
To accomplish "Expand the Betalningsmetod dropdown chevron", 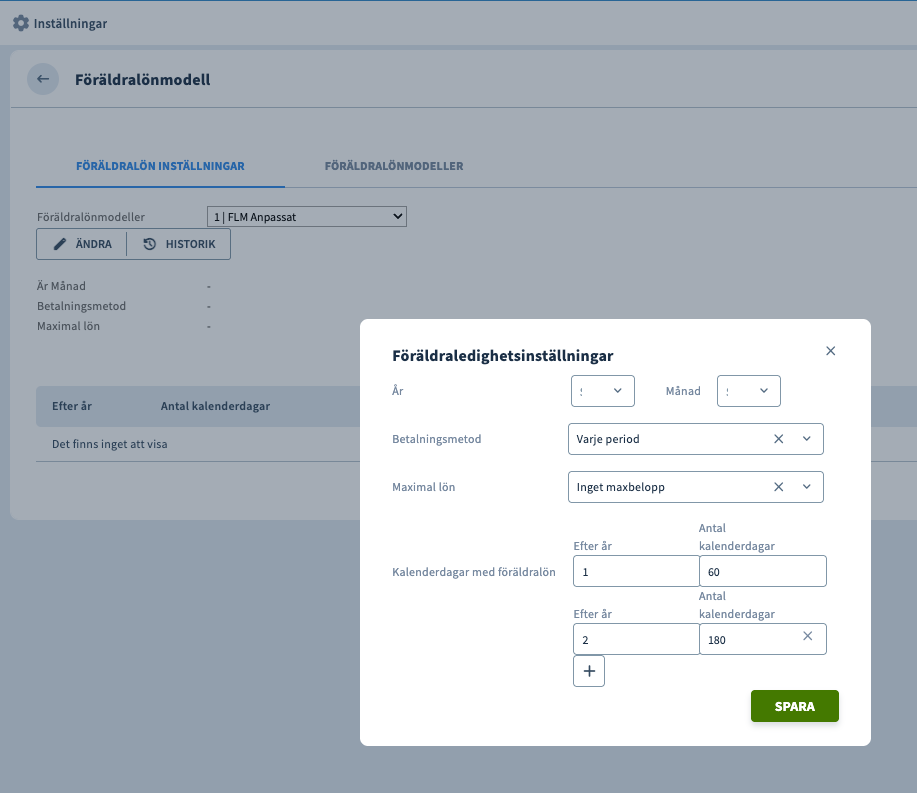I will tap(807, 439).
